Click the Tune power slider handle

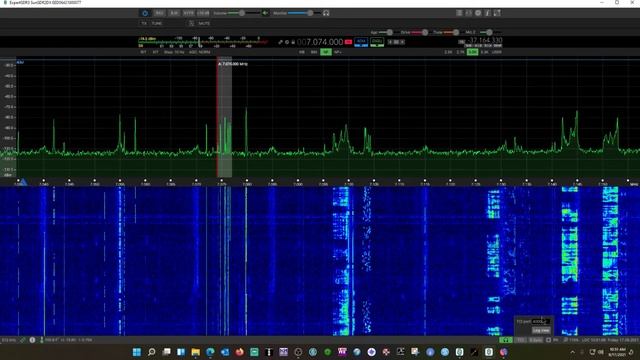tap(456, 32)
